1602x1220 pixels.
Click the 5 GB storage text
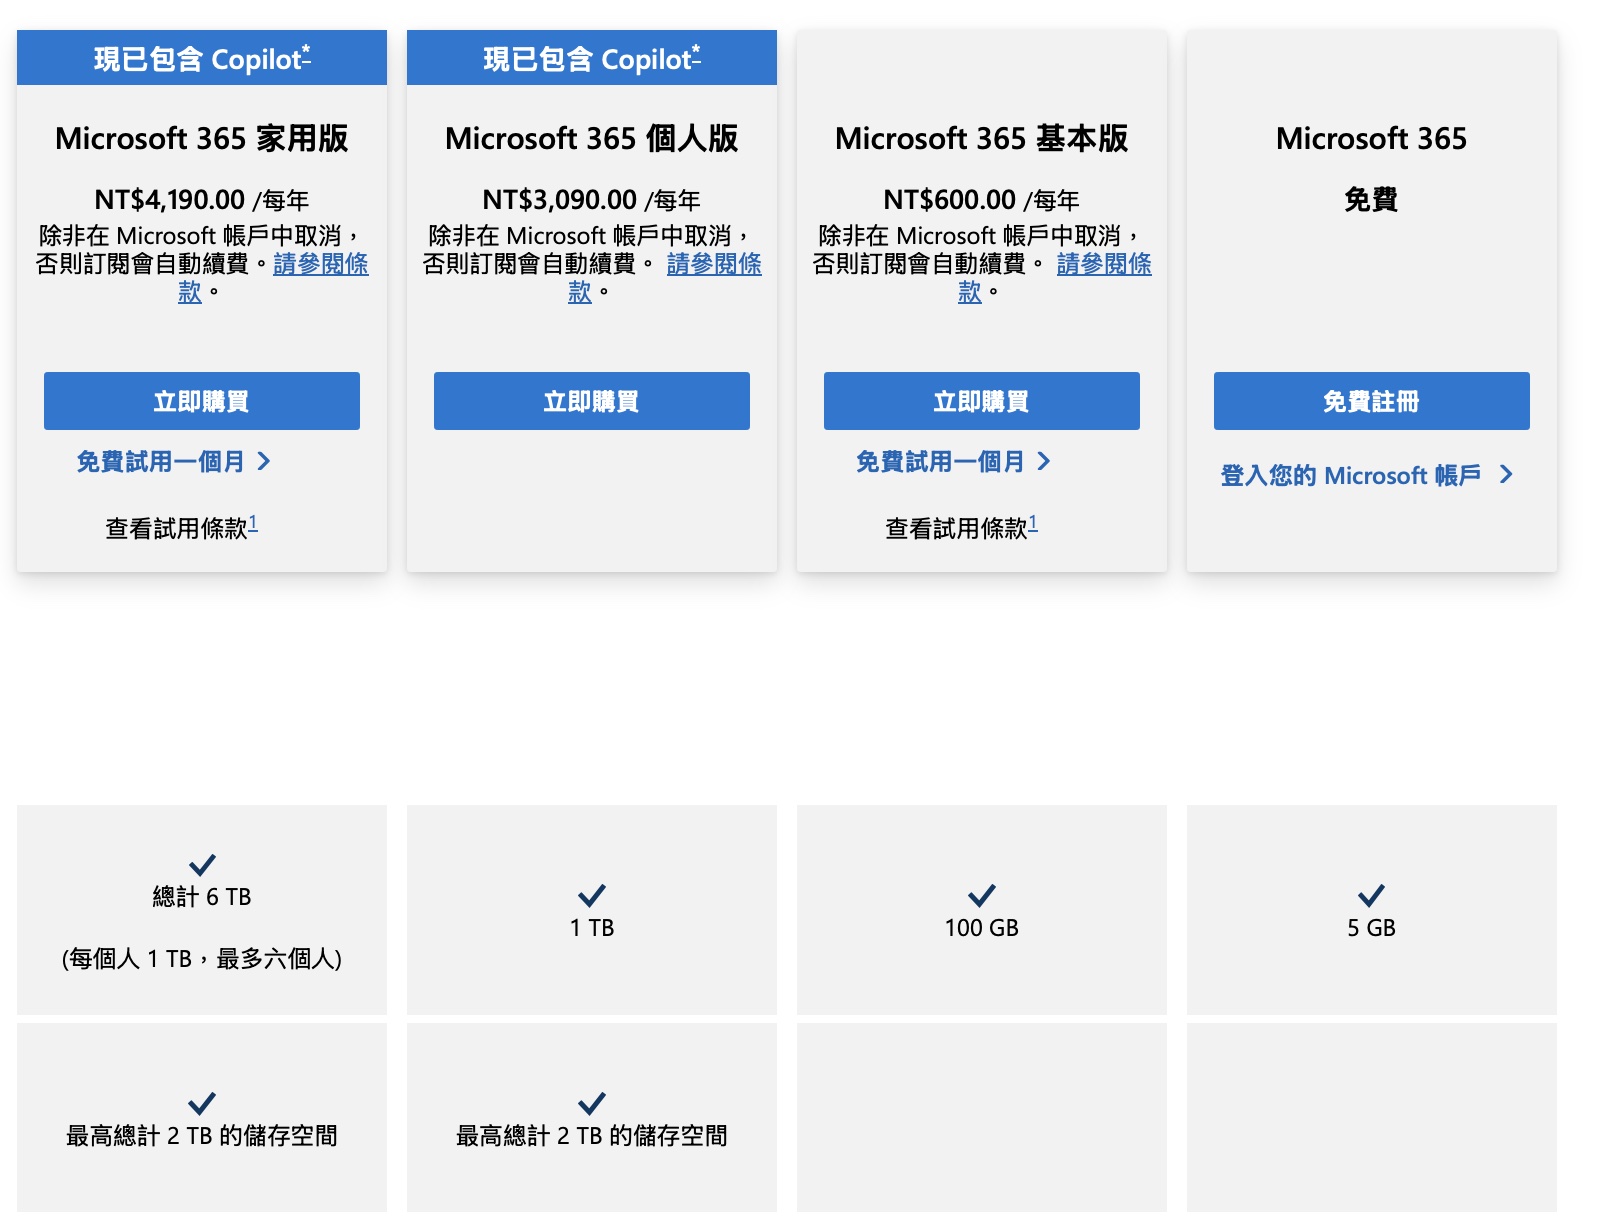coord(1372,928)
